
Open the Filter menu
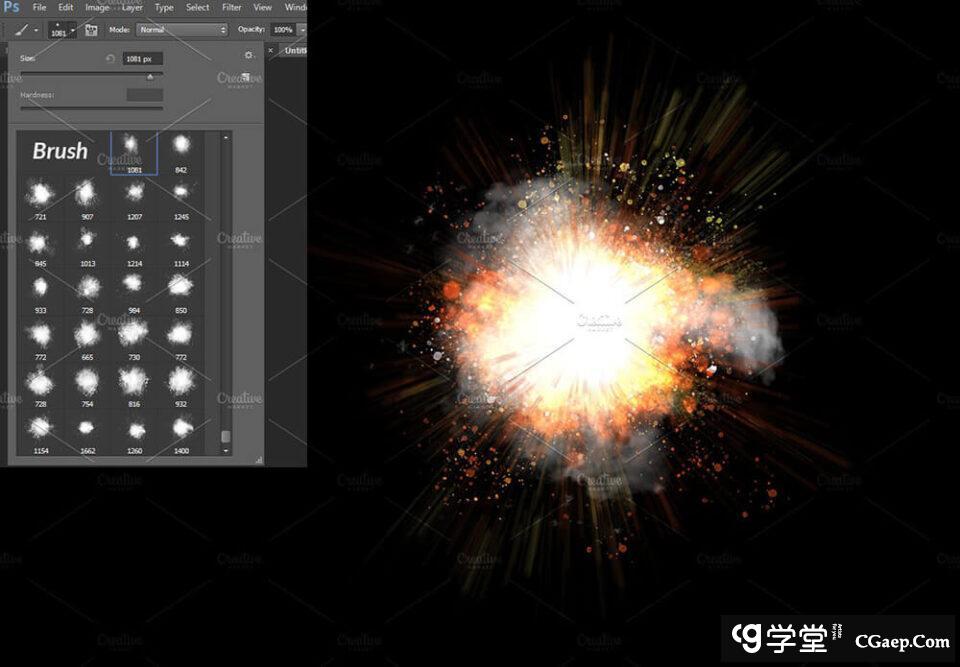(232, 7)
